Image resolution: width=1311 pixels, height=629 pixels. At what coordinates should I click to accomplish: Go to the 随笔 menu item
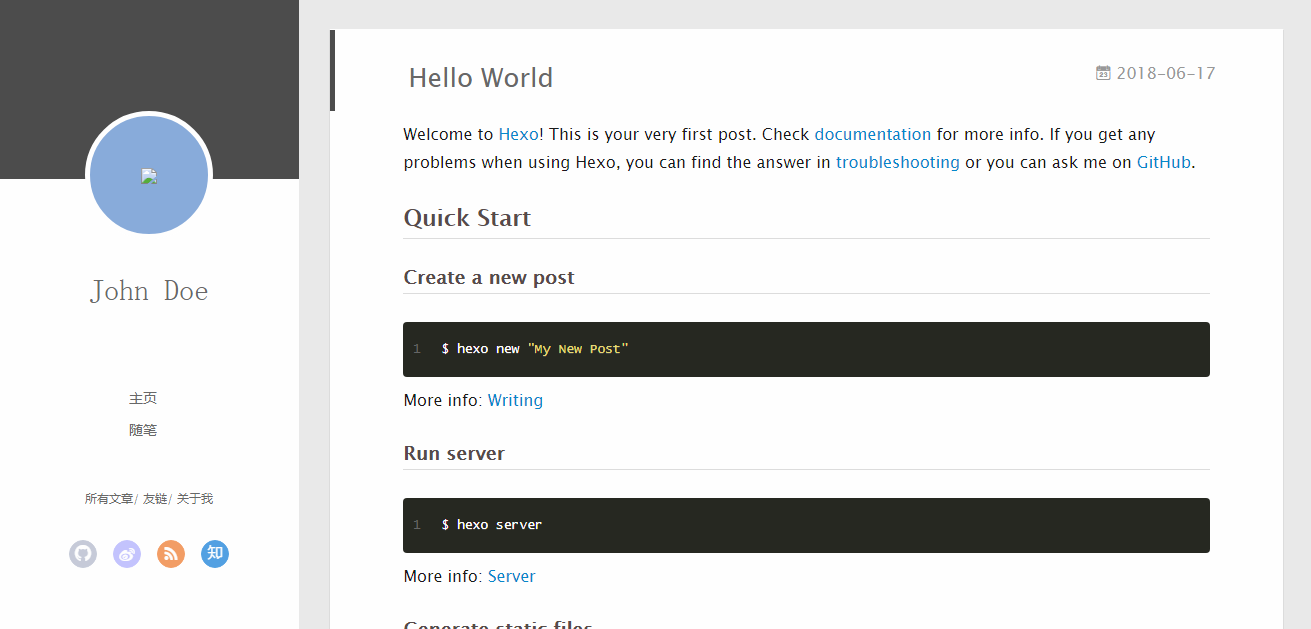tap(143, 430)
